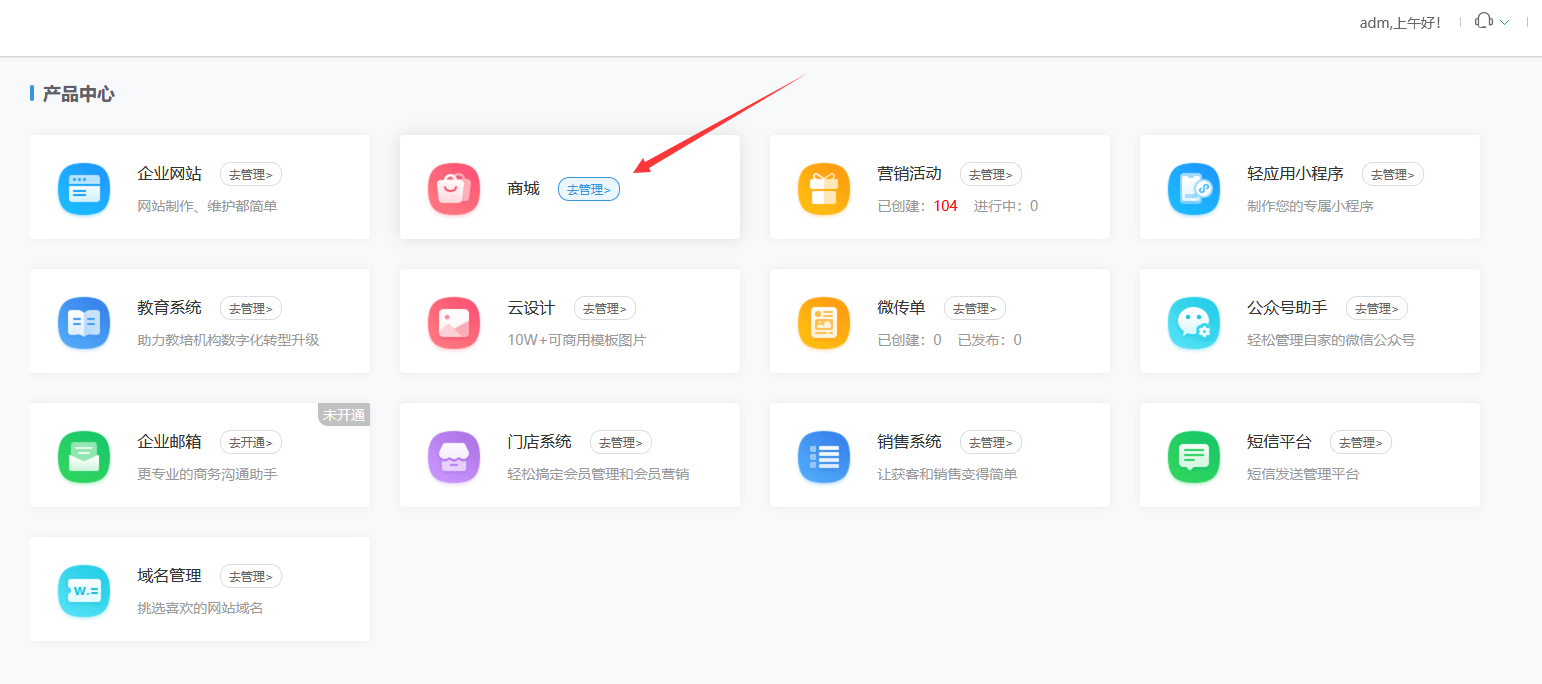Select the 销售系统 title text

tap(910, 442)
